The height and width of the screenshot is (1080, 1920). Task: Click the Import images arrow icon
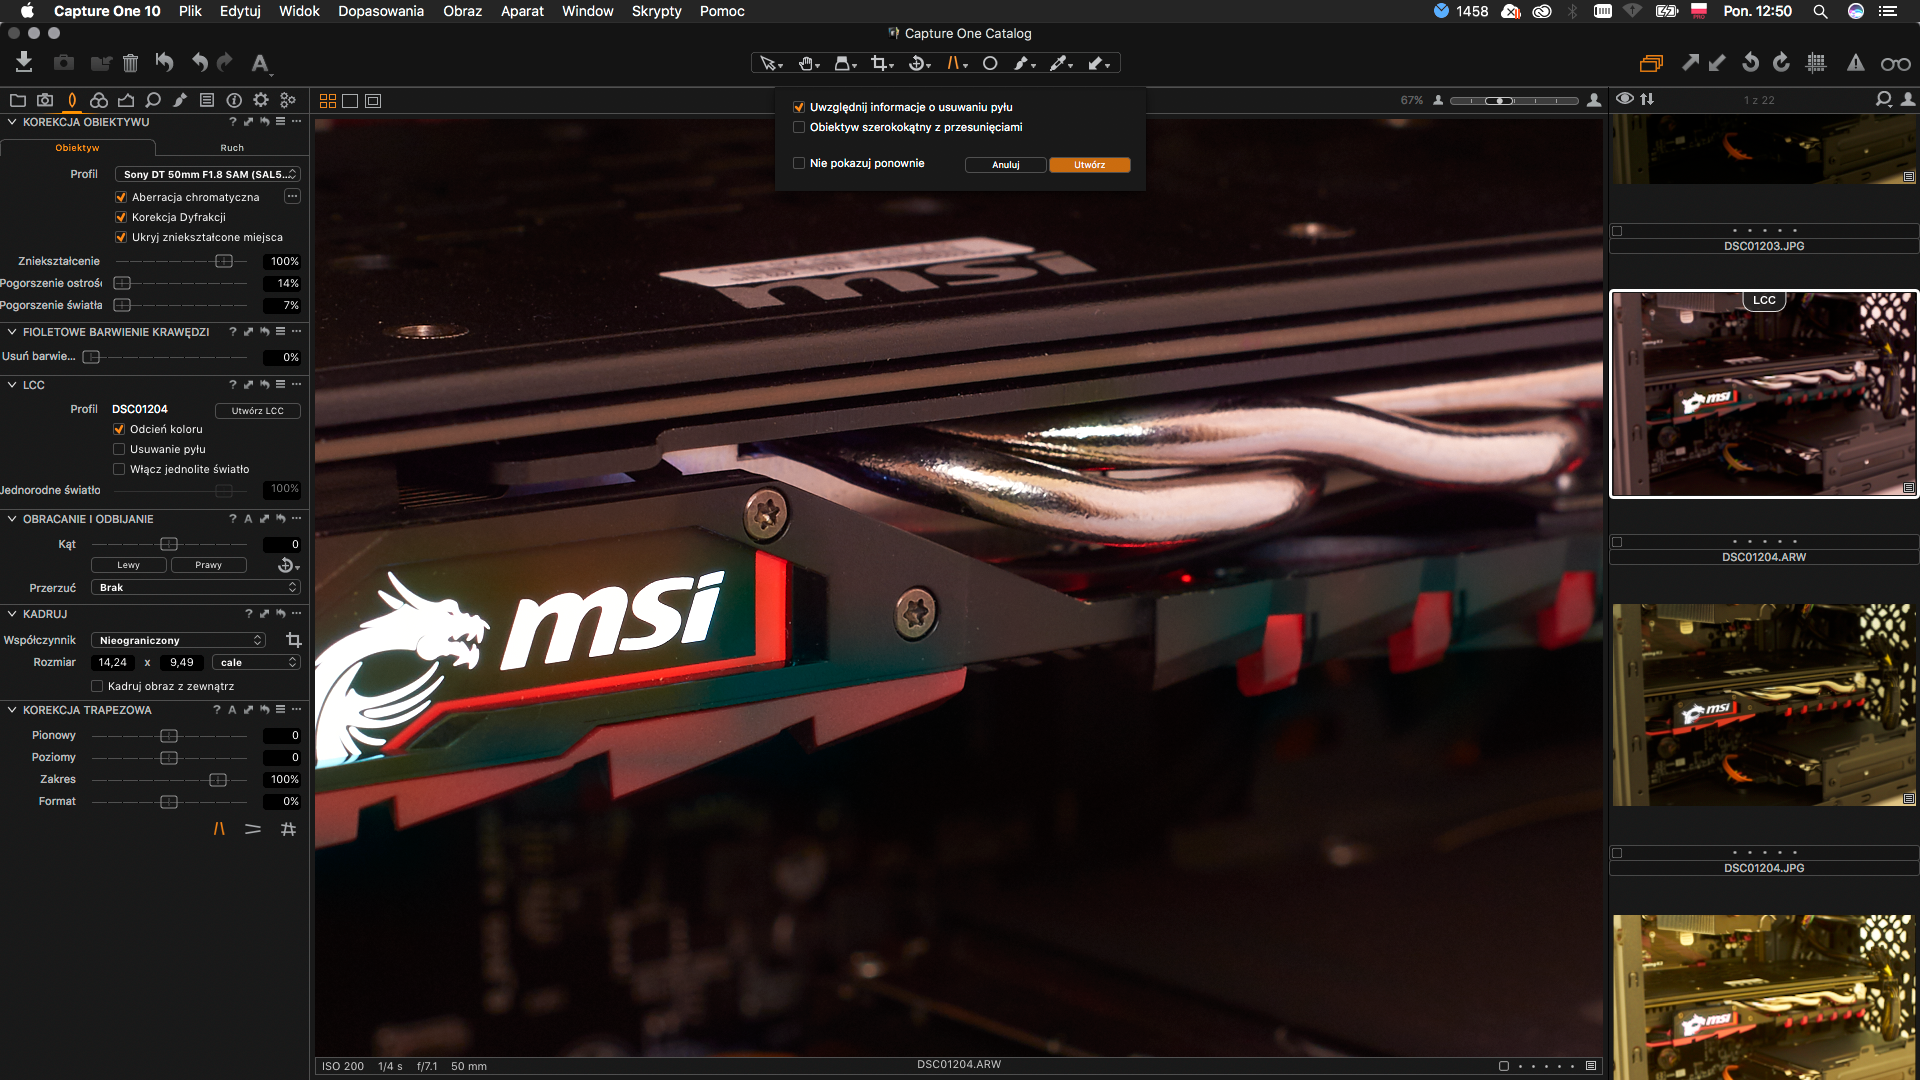[24, 63]
